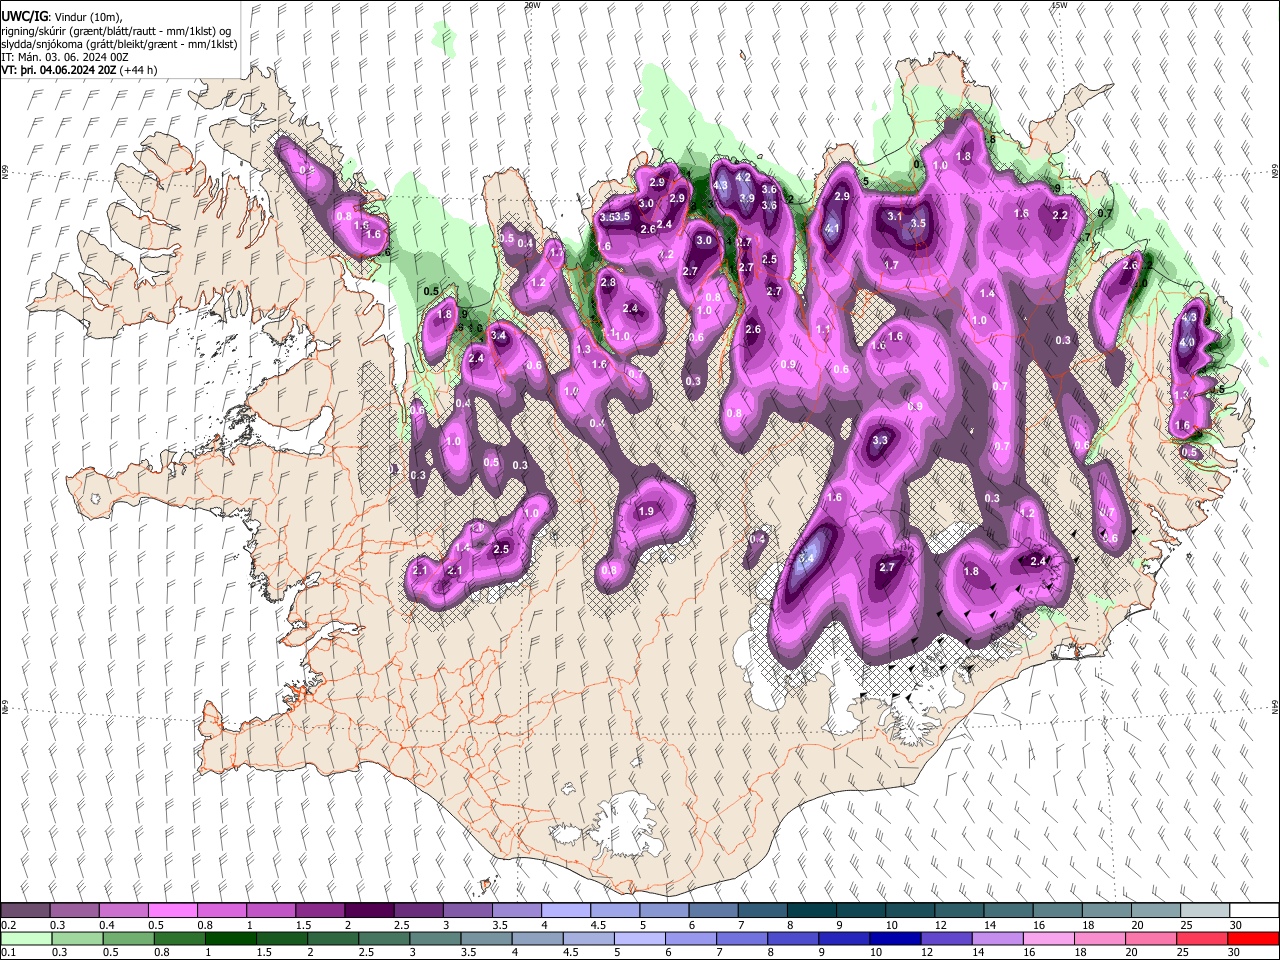Click the (+44 h) forecast offset
Screen dimensions: 1280x960
(x=138, y=70)
